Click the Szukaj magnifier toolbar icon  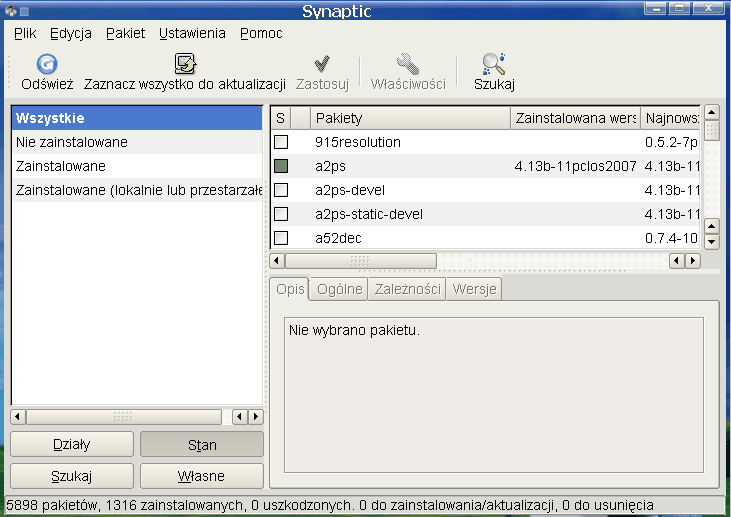[x=494, y=64]
